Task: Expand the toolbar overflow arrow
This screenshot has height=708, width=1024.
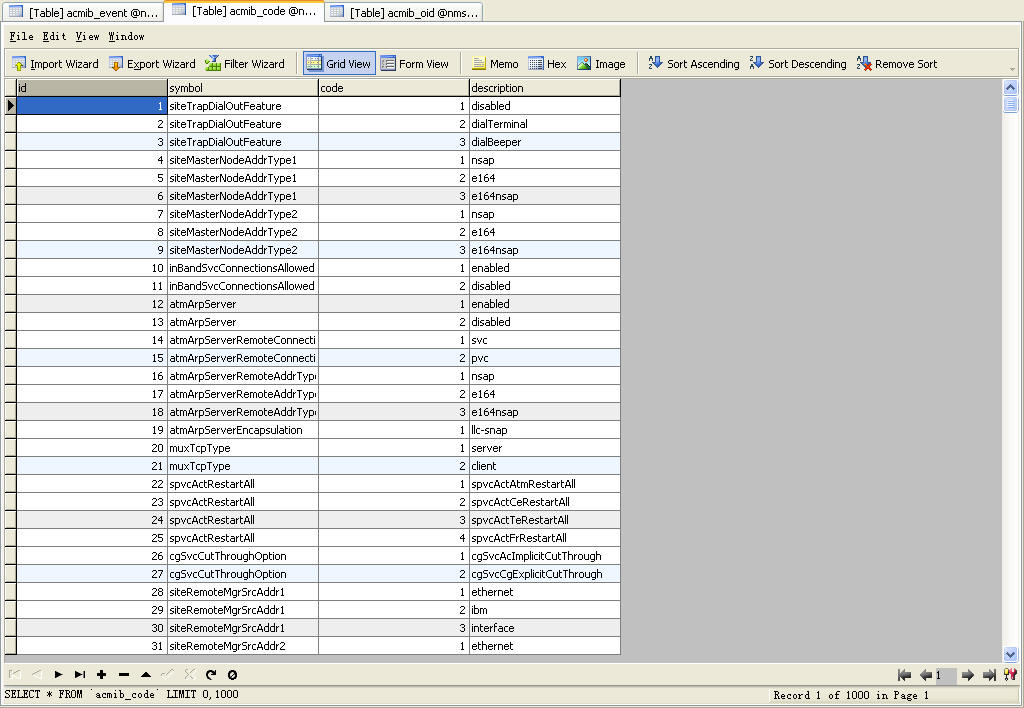Action: tap(1013, 69)
